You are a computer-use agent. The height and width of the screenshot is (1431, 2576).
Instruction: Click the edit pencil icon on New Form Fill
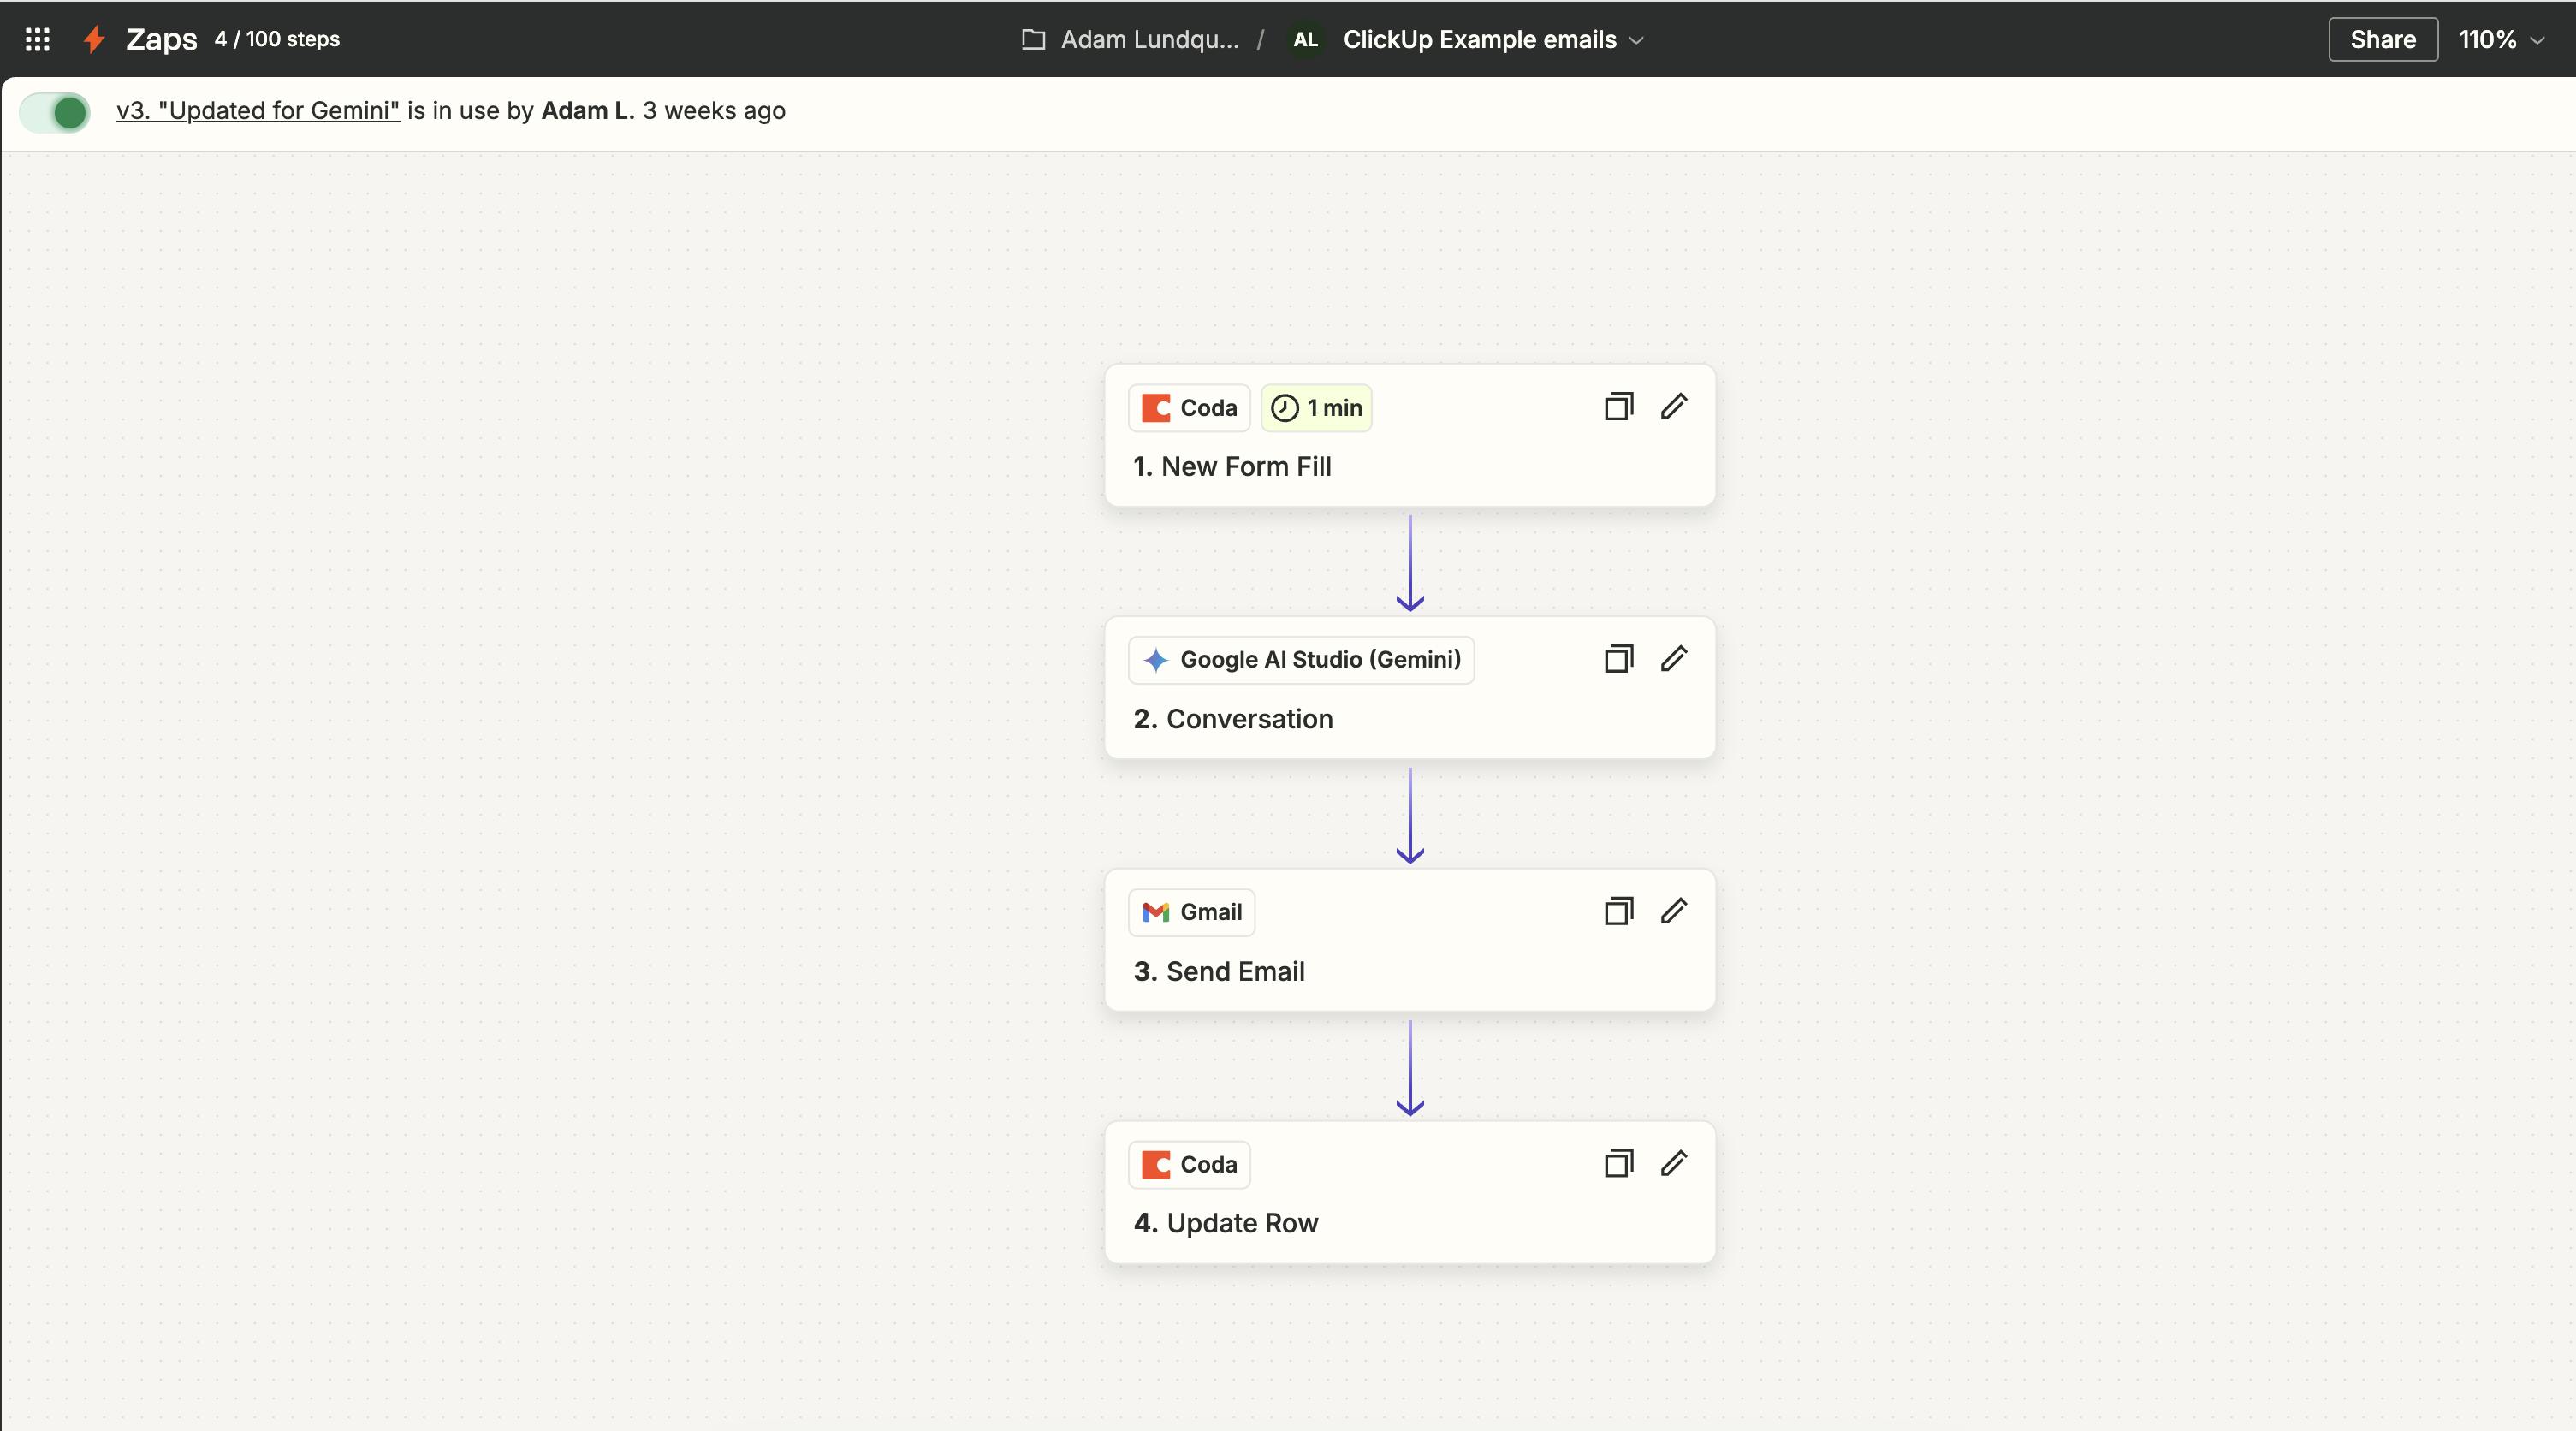click(x=1671, y=407)
